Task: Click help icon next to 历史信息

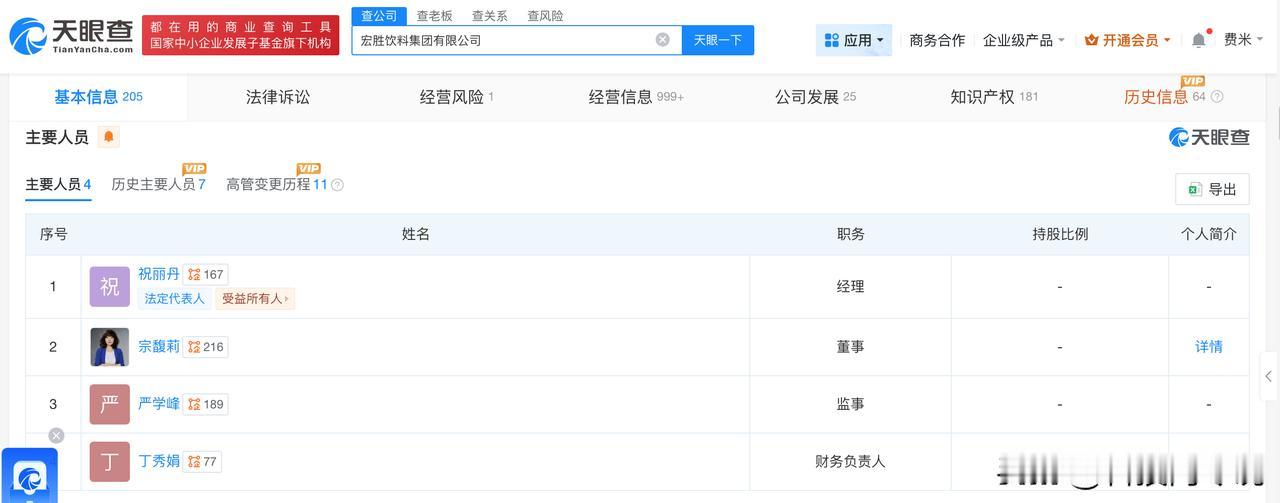Action: [1217, 97]
